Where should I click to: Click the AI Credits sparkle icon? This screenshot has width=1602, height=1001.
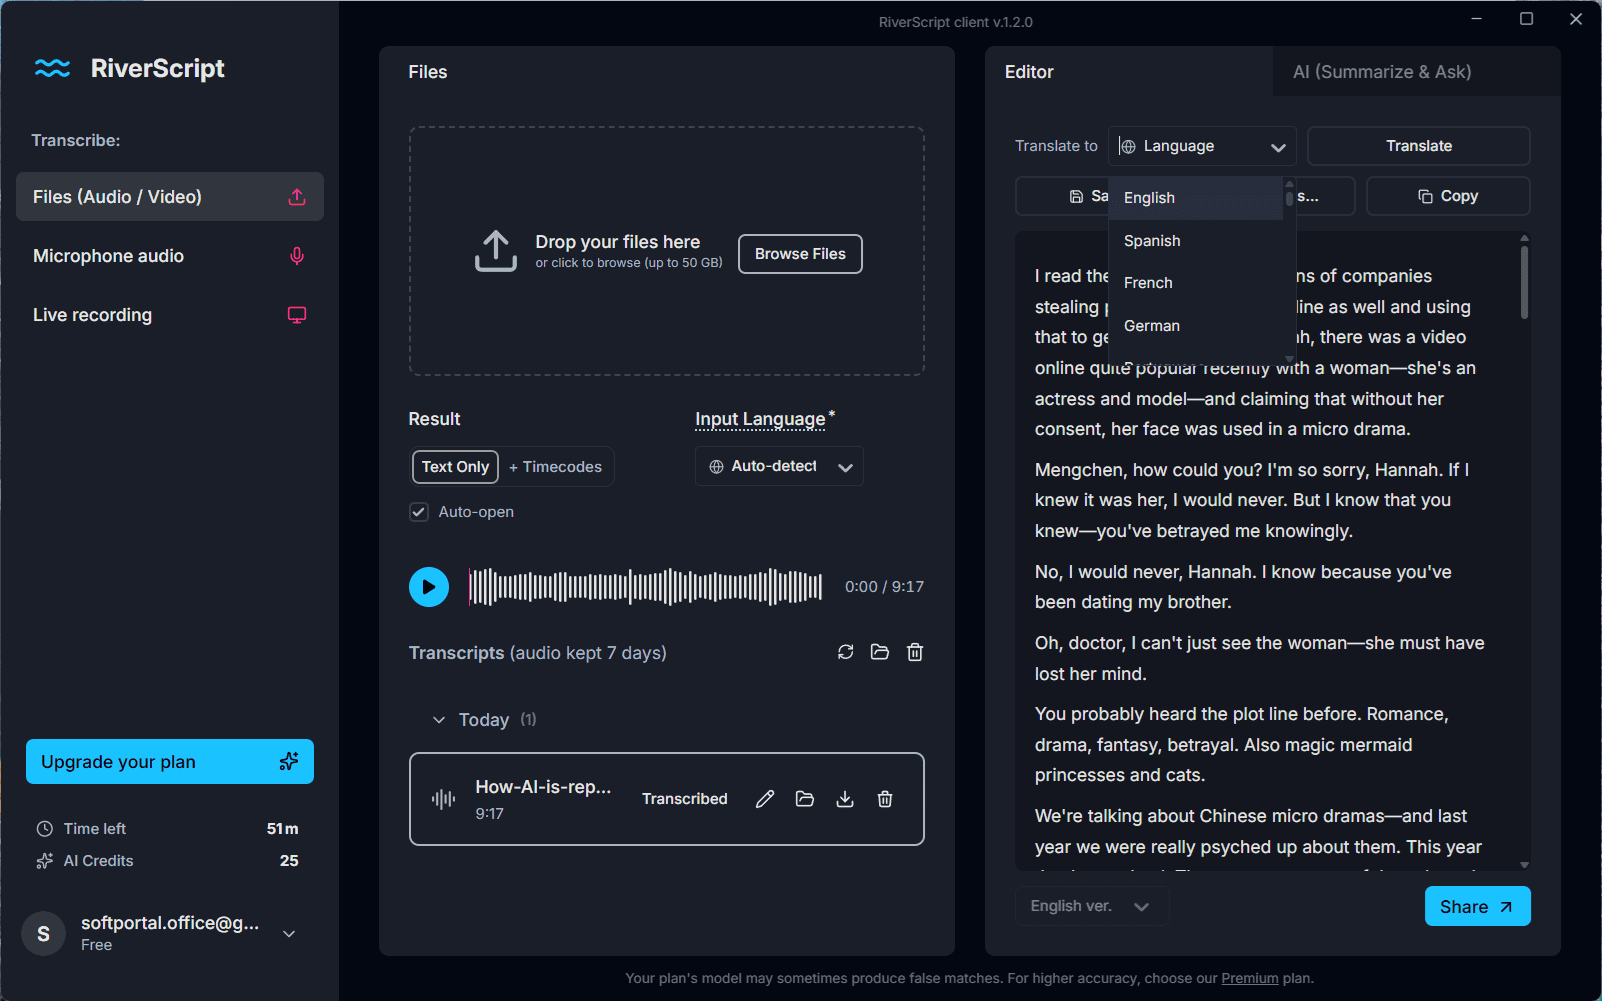coord(45,861)
